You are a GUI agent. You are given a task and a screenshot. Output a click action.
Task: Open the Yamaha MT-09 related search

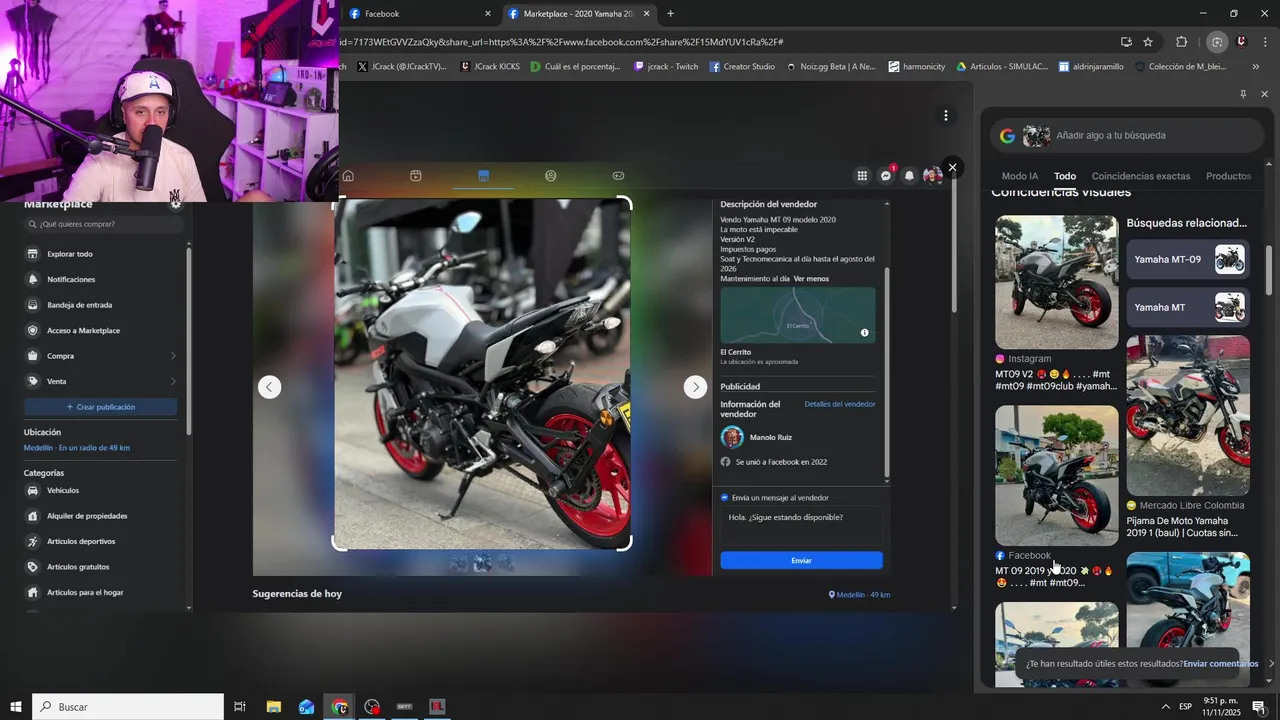(1188, 259)
